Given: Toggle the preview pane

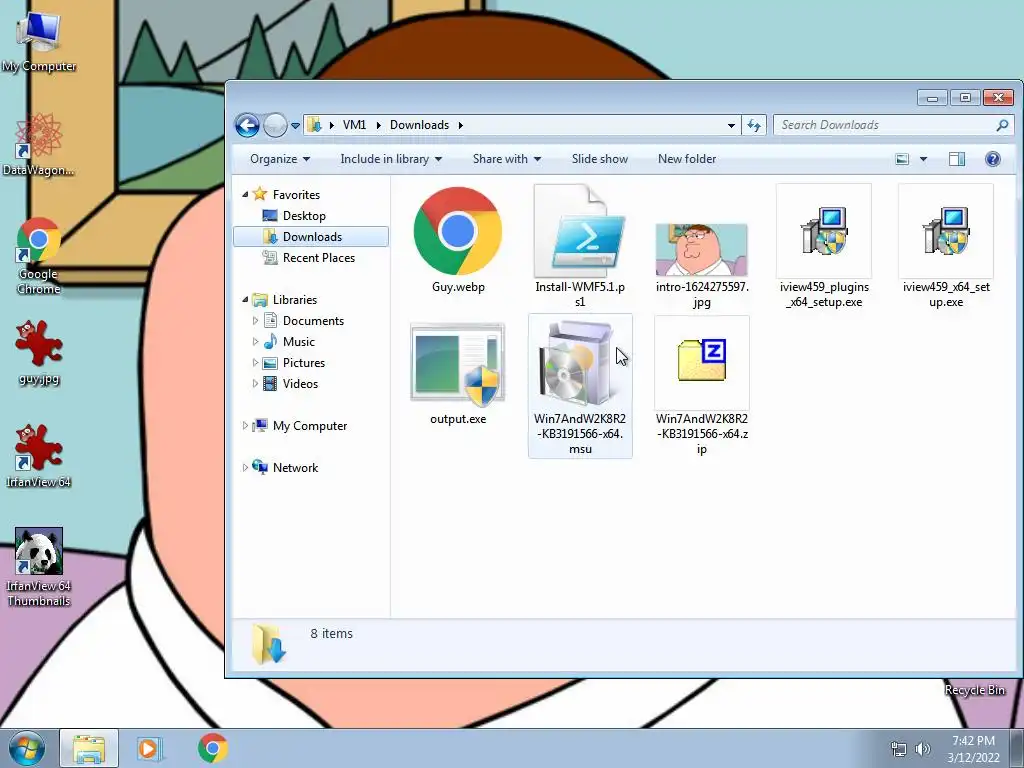Looking at the screenshot, I should [957, 159].
